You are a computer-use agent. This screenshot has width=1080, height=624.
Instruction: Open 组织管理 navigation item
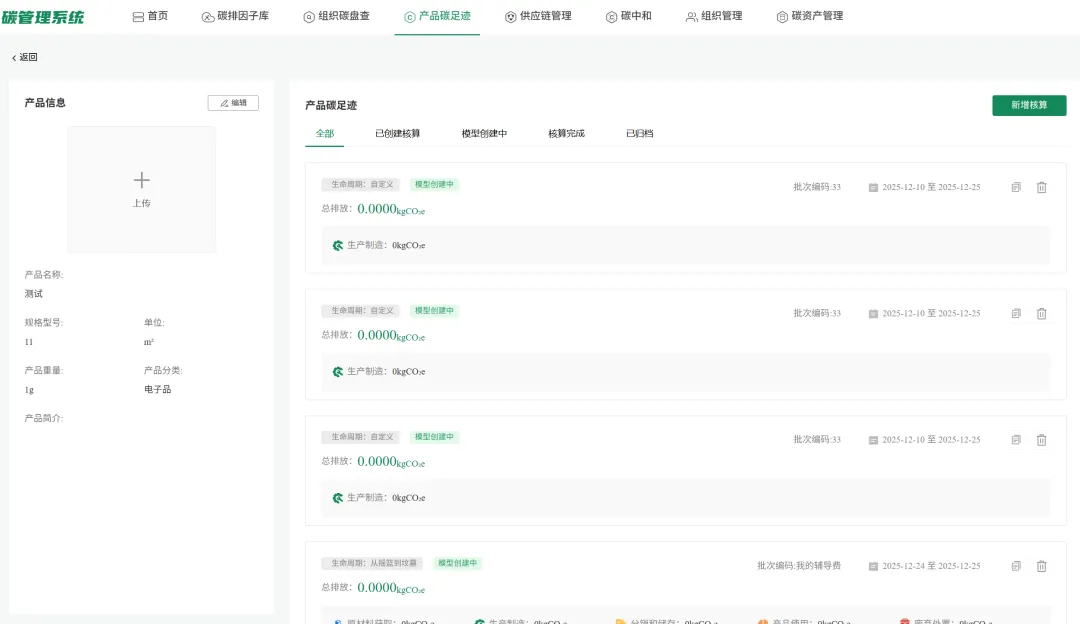point(714,16)
